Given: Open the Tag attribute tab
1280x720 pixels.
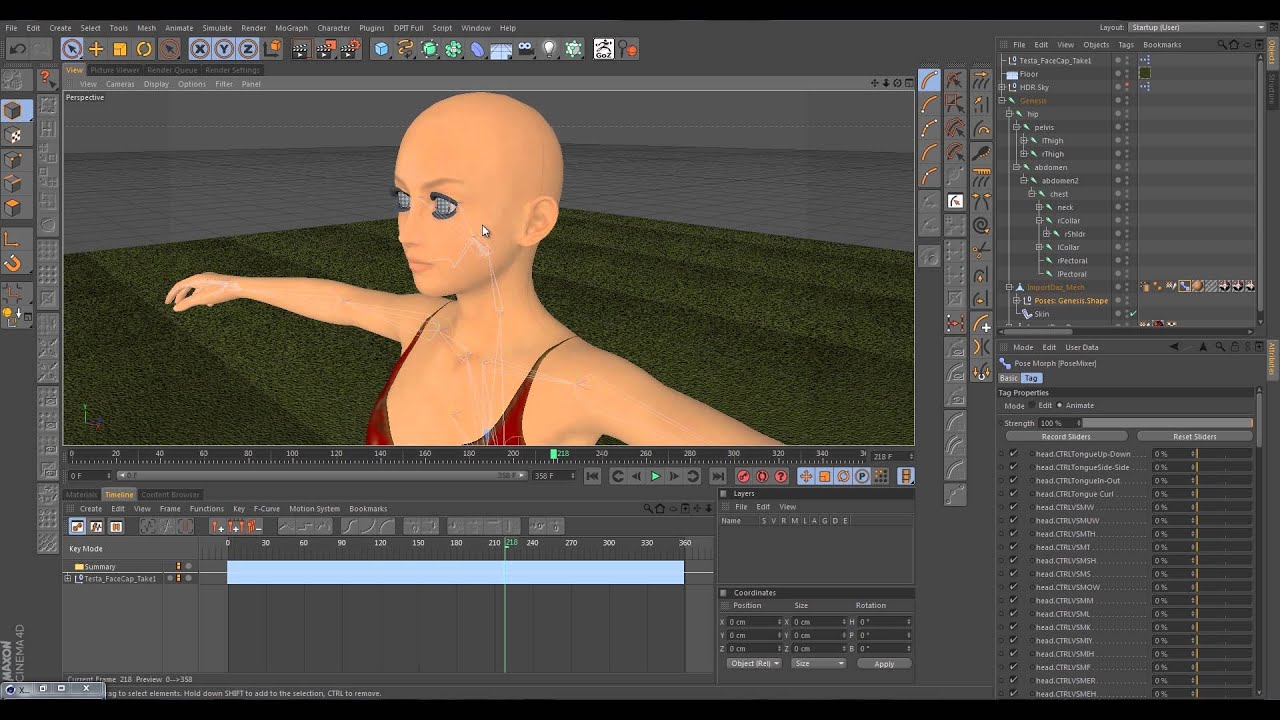Looking at the screenshot, I should pyautogui.click(x=1031, y=378).
